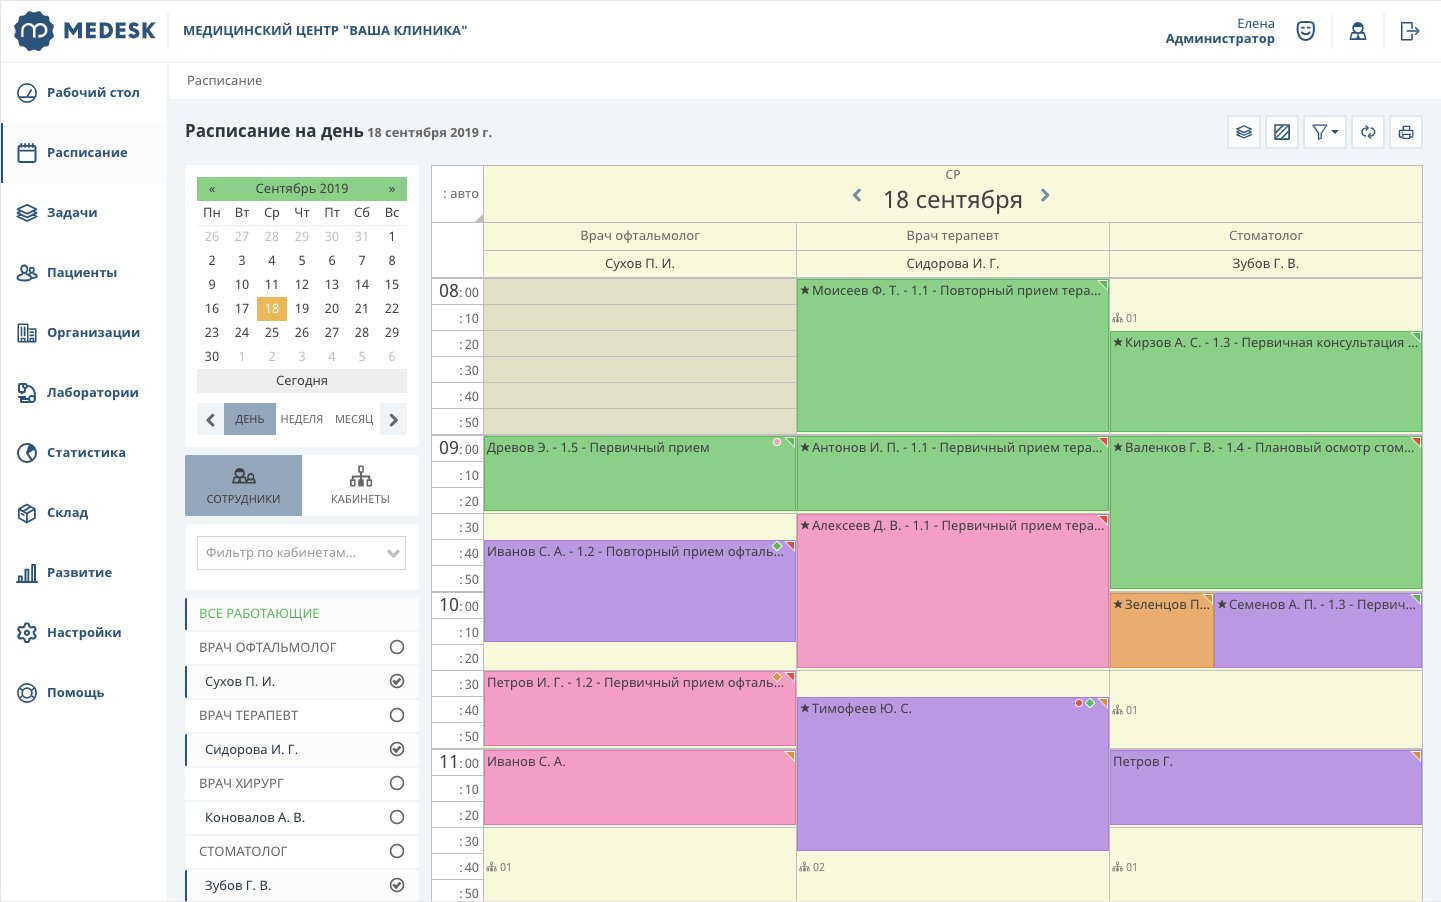Viewport: 1441px width, 902px height.
Task: Open the Статистика section in sidebar
Action: [x=86, y=453]
